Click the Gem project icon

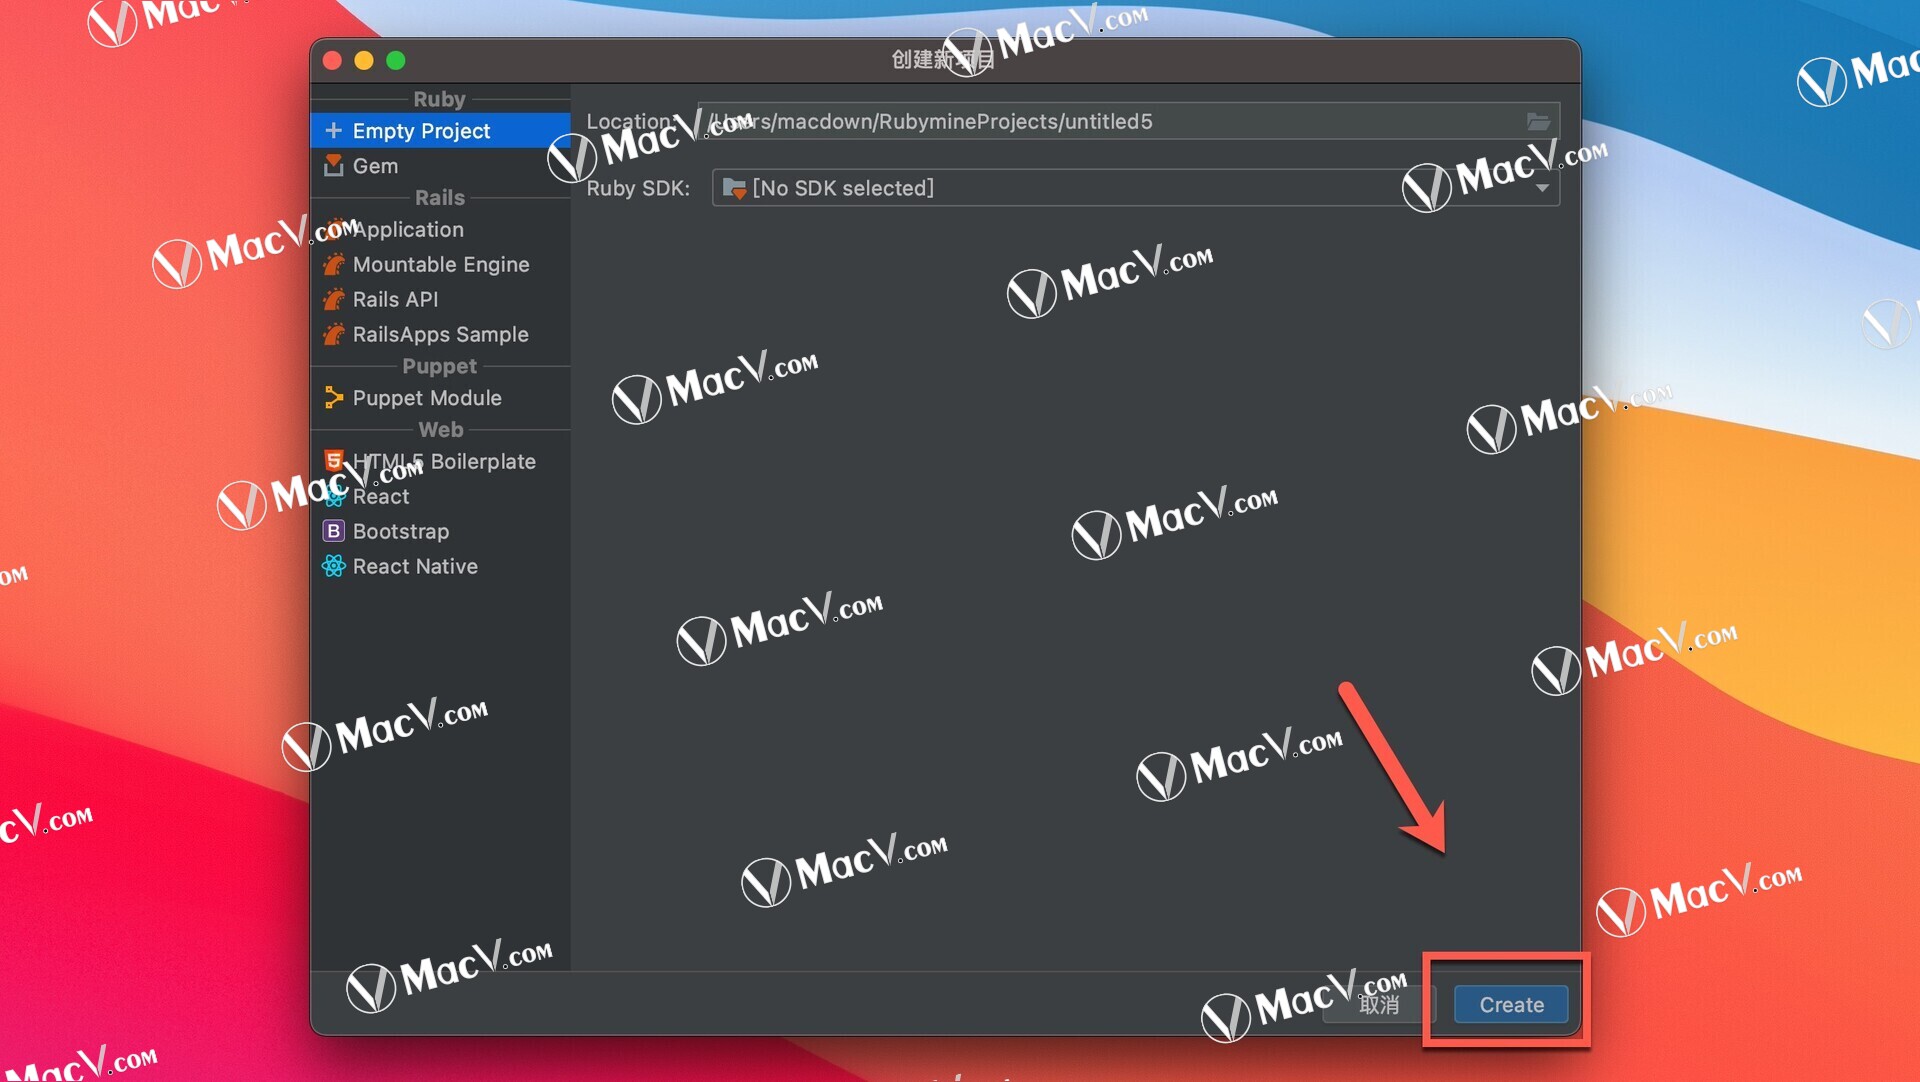coord(334,166)
